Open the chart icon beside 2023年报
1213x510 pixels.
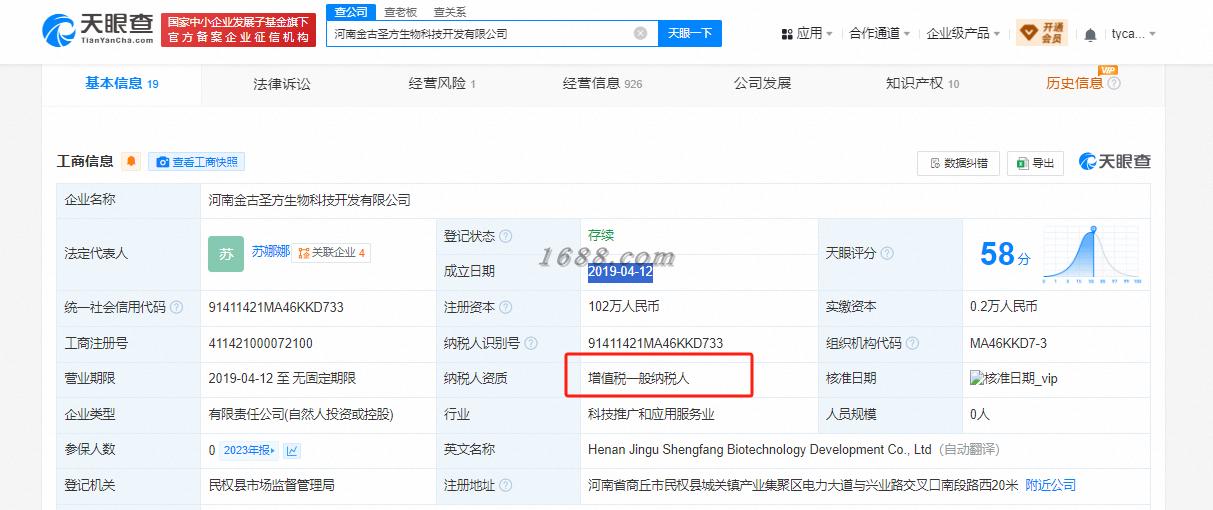(292, 451)
